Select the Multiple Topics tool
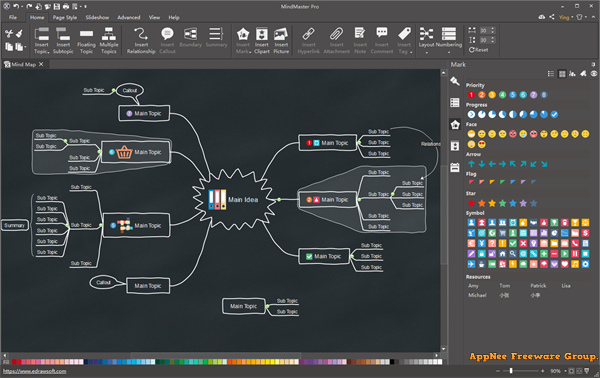This screenshot has width=600, height=378. (109, 40)
